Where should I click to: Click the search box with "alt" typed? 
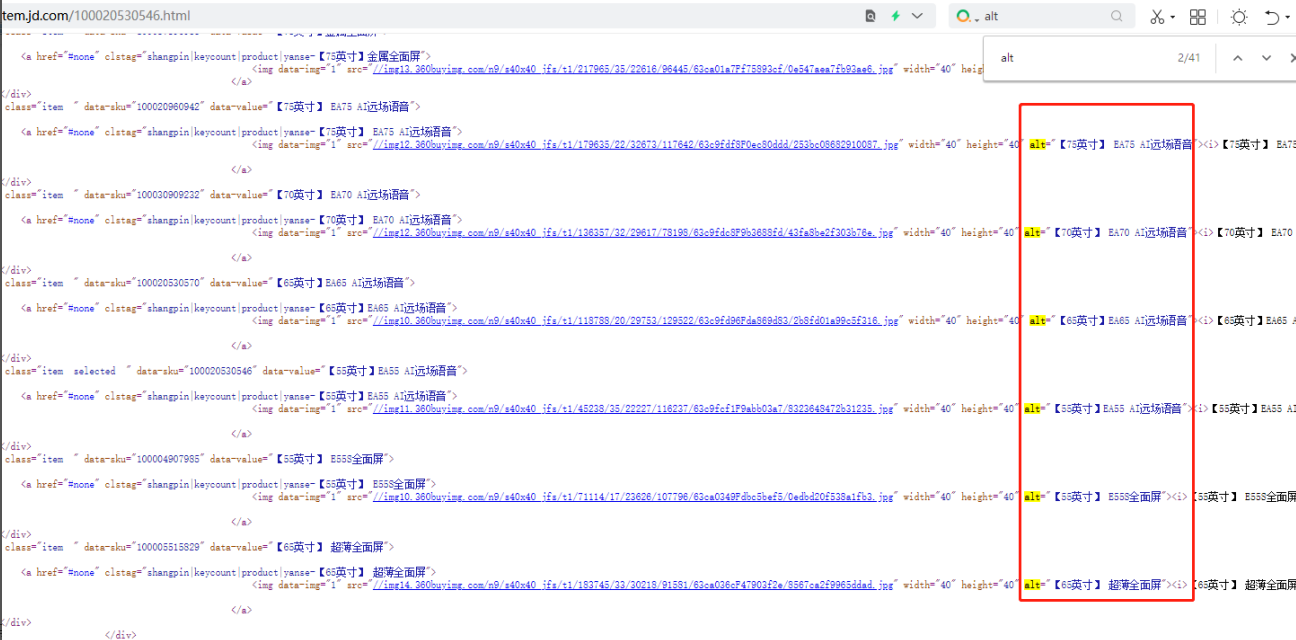(1040, 16)
